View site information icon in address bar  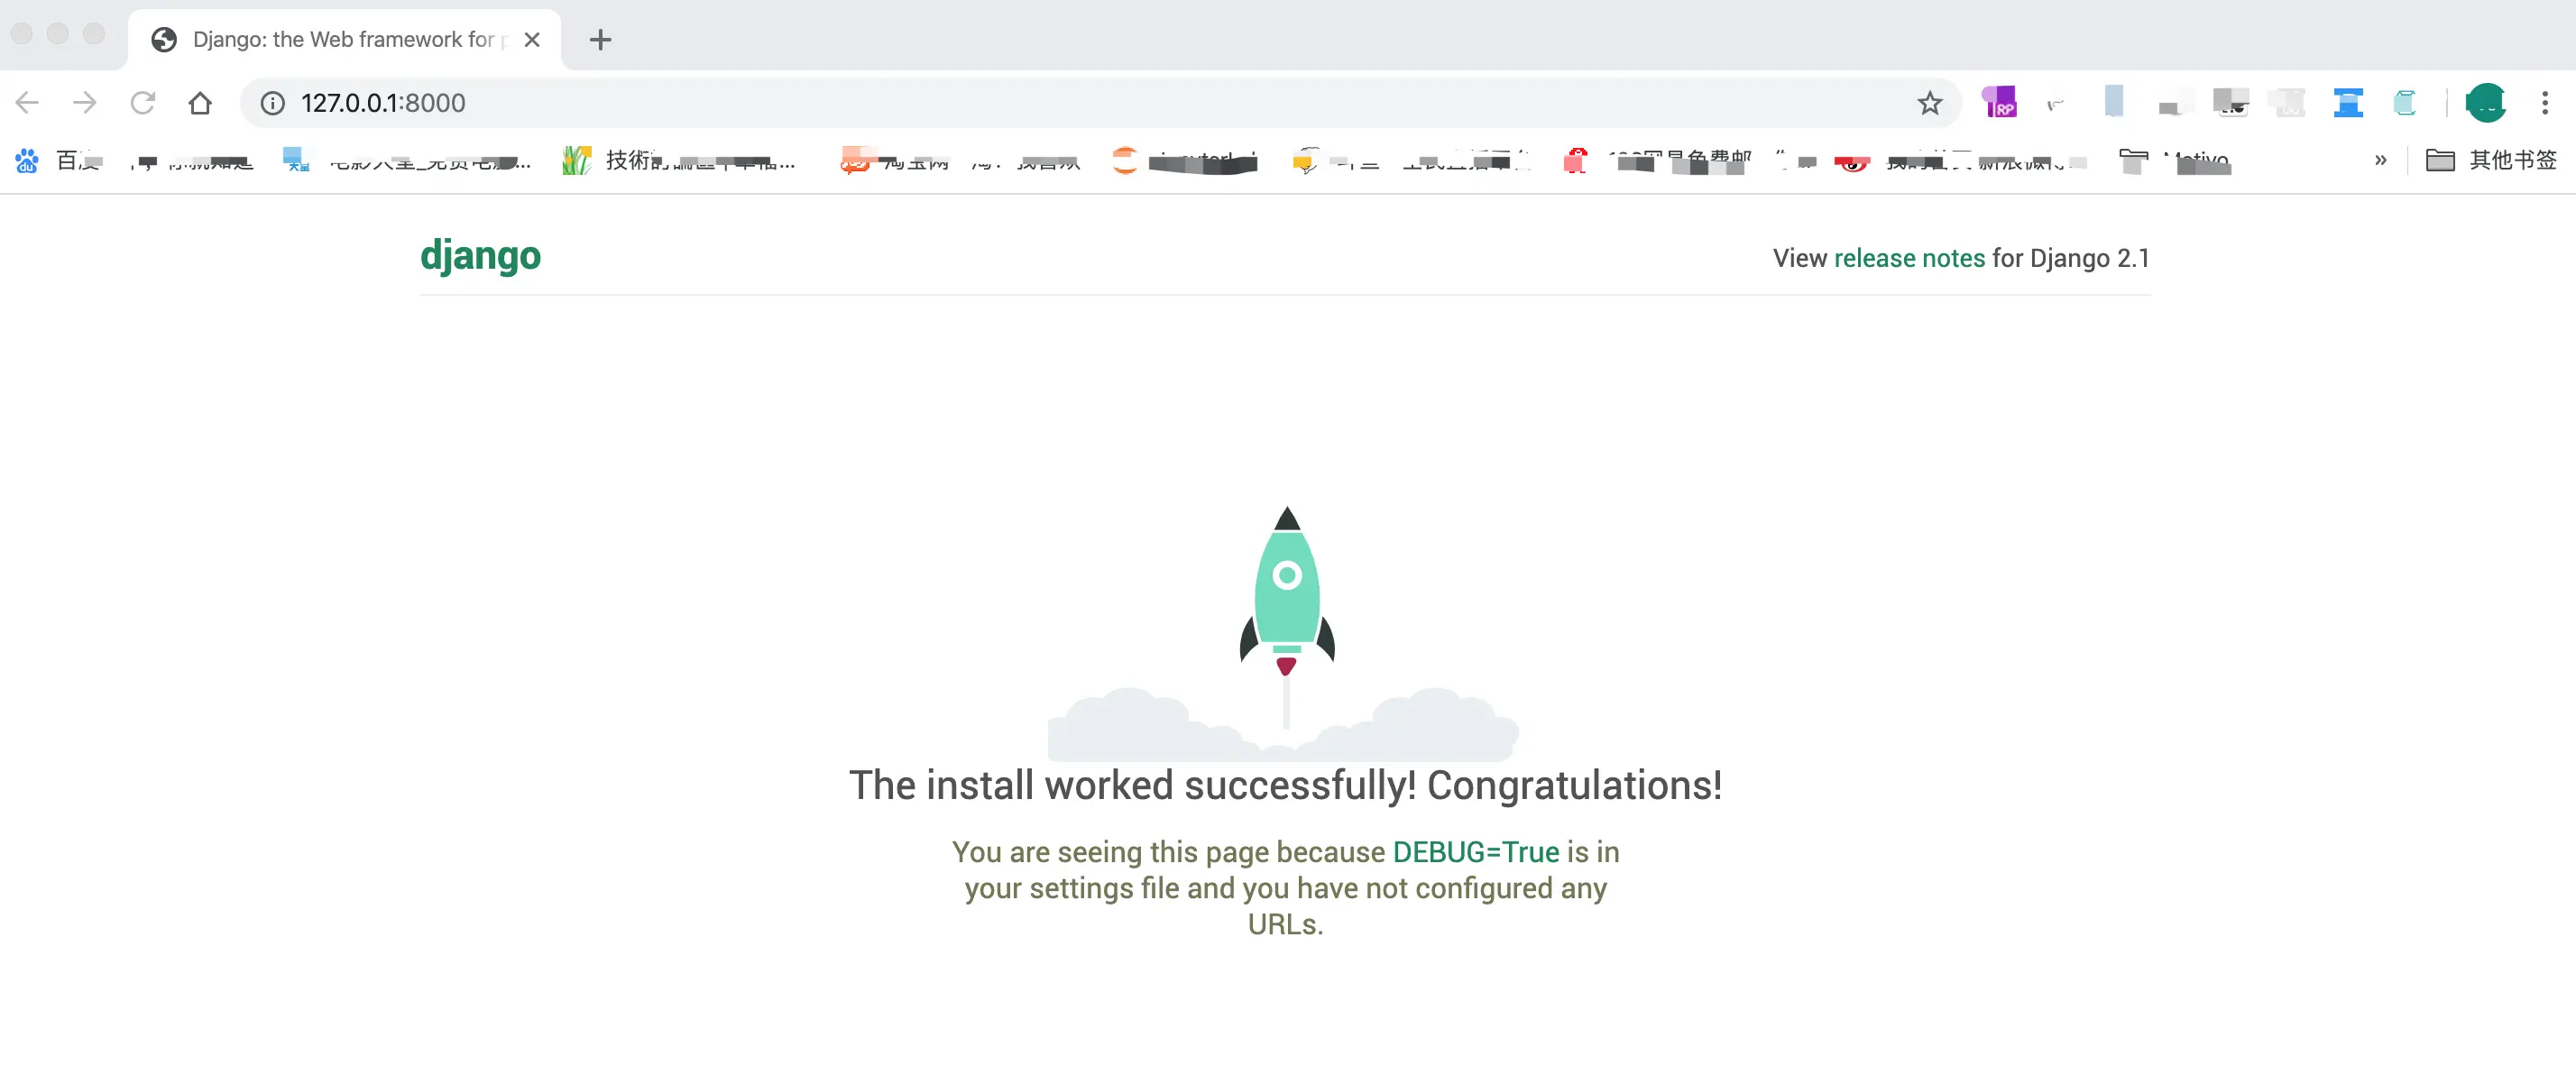(273, 103)
